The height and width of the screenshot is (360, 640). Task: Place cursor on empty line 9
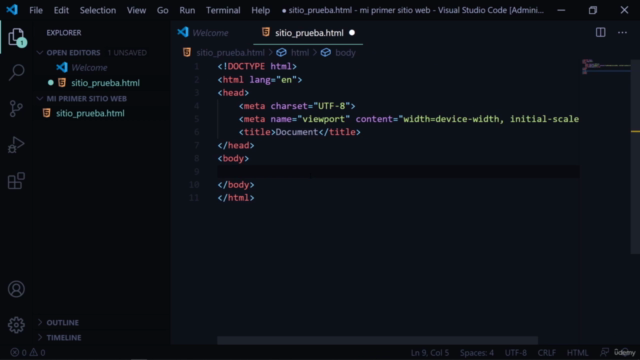[398, 171]
